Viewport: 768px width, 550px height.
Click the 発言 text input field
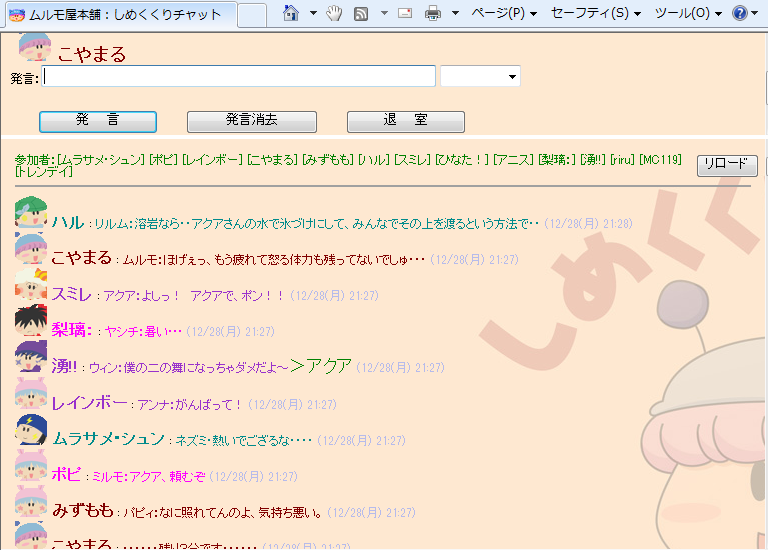click(x=239, y=76)
